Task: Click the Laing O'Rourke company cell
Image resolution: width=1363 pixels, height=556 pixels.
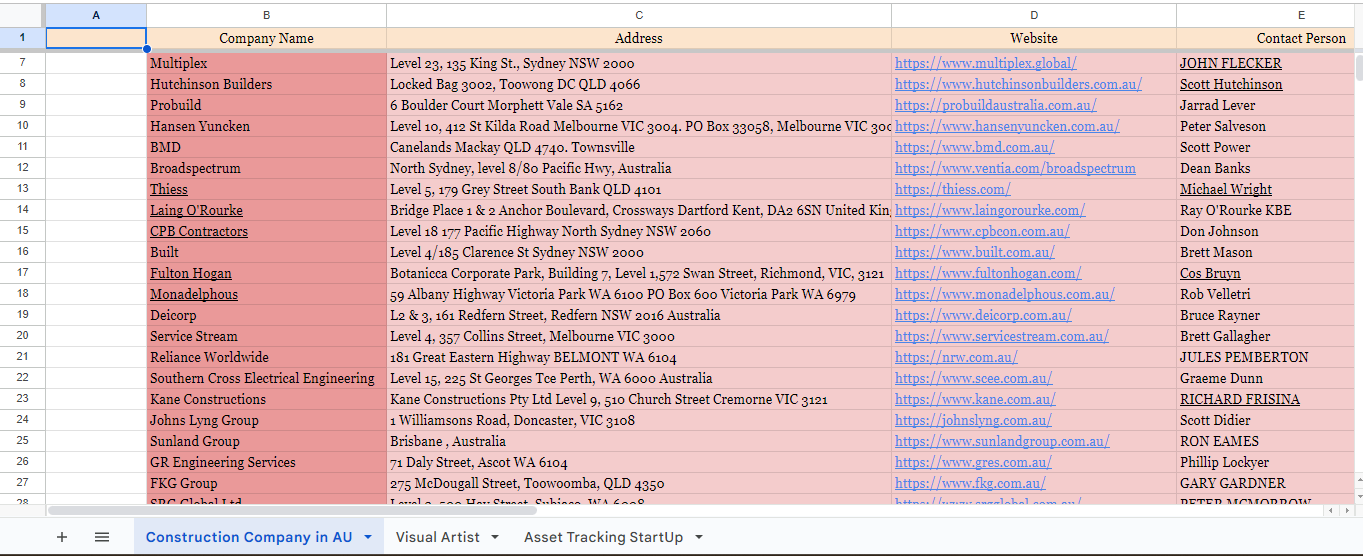Action: (266, 210)
